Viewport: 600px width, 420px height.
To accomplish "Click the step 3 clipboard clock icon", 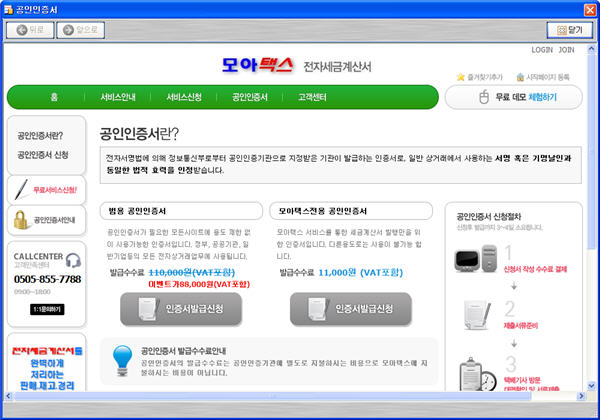I will 478,374.
